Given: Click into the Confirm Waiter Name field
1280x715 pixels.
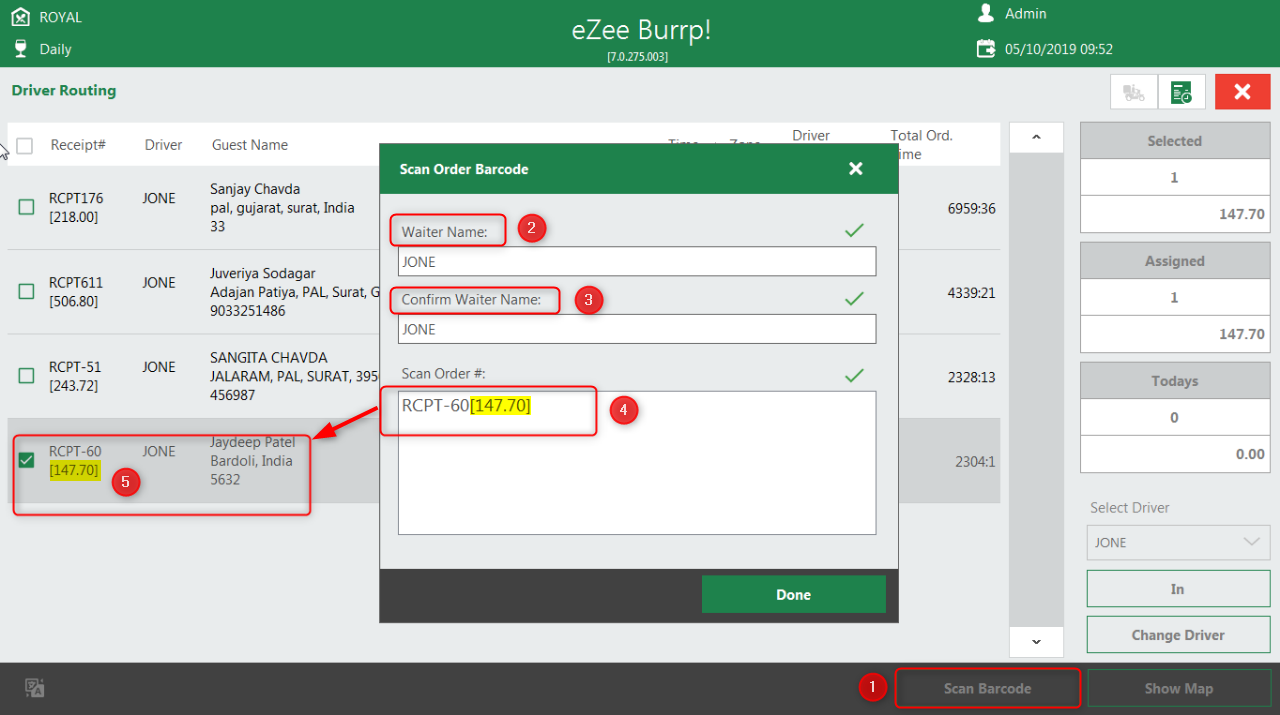Looking at the screenshot, I should tap(637, 329).
